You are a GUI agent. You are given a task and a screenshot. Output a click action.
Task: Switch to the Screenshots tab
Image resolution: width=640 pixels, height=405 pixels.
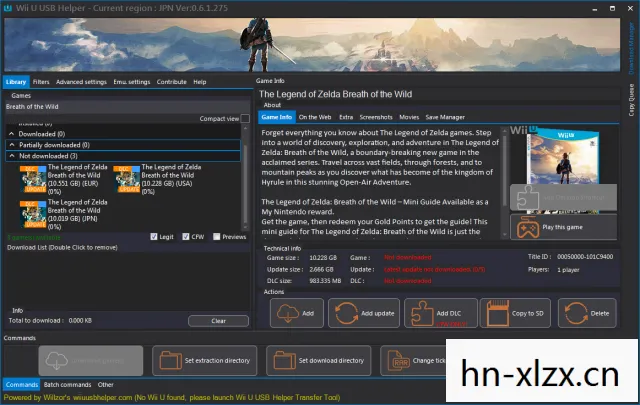tap(376, 117)
